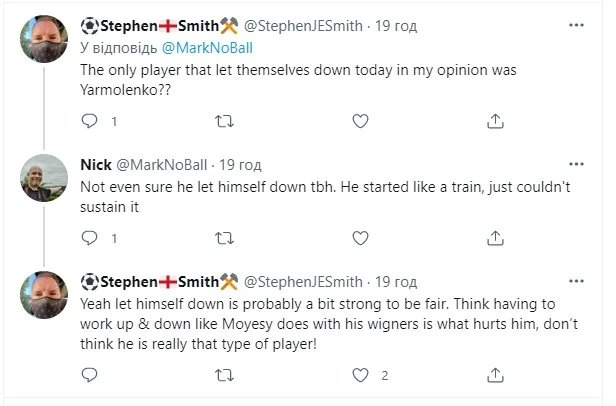Image resolution: width=616 pixels, height=406 pixels.
Task: Reply to Stephen Smith's first tweet
Action: click(89, 121)
